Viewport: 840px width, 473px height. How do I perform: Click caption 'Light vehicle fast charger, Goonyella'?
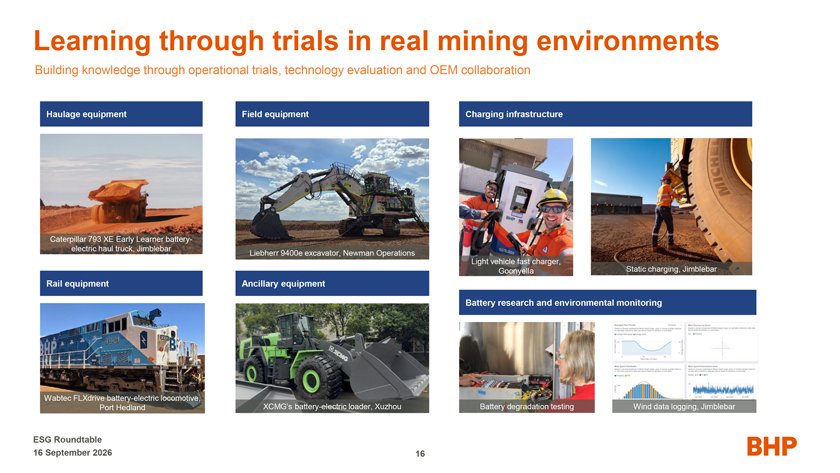tap(516, 266)
